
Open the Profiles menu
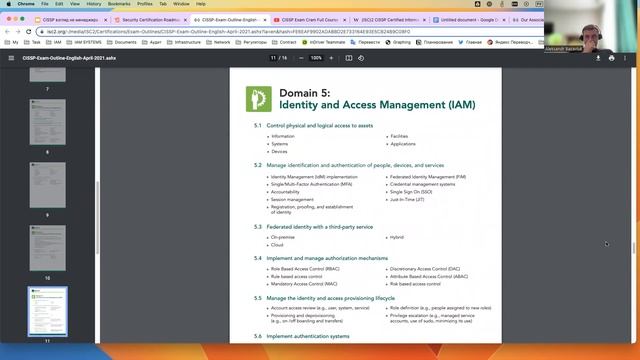144,4
